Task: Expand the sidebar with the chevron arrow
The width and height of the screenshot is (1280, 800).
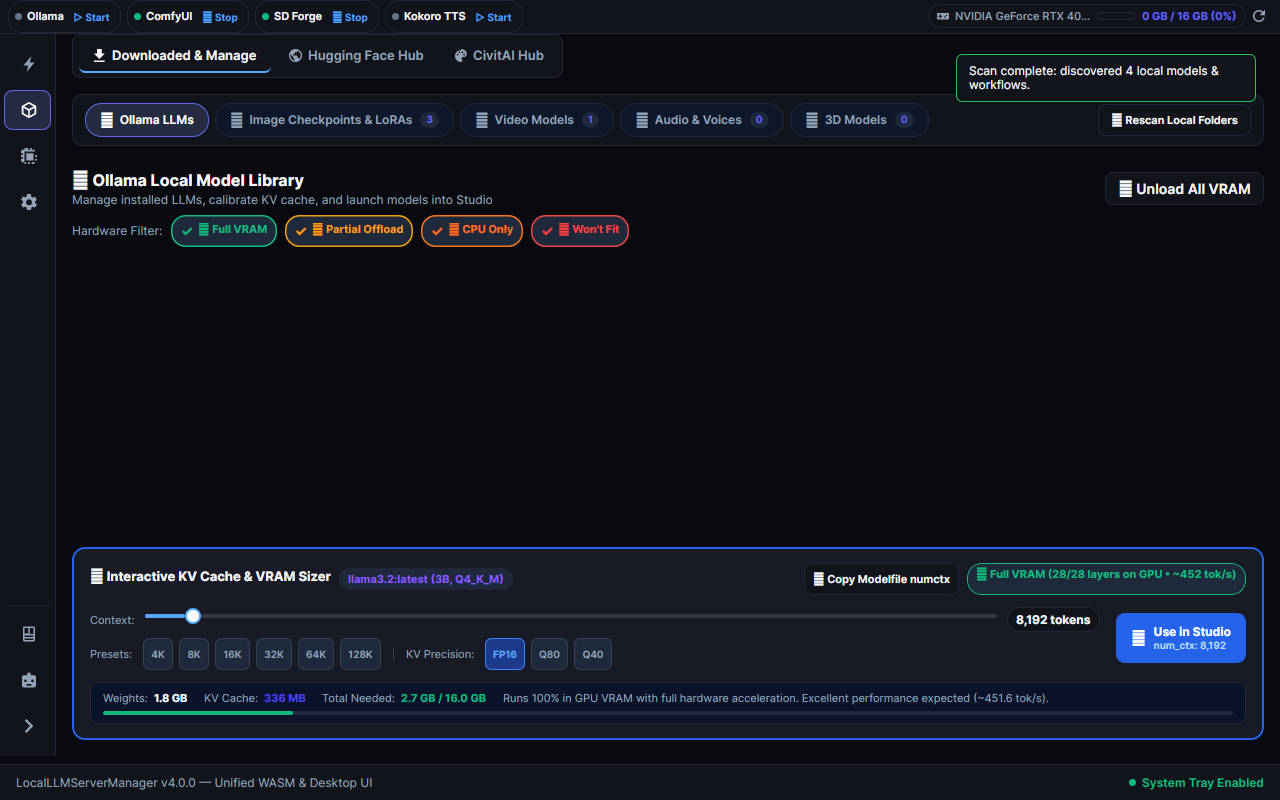Action: coord(28,726)
